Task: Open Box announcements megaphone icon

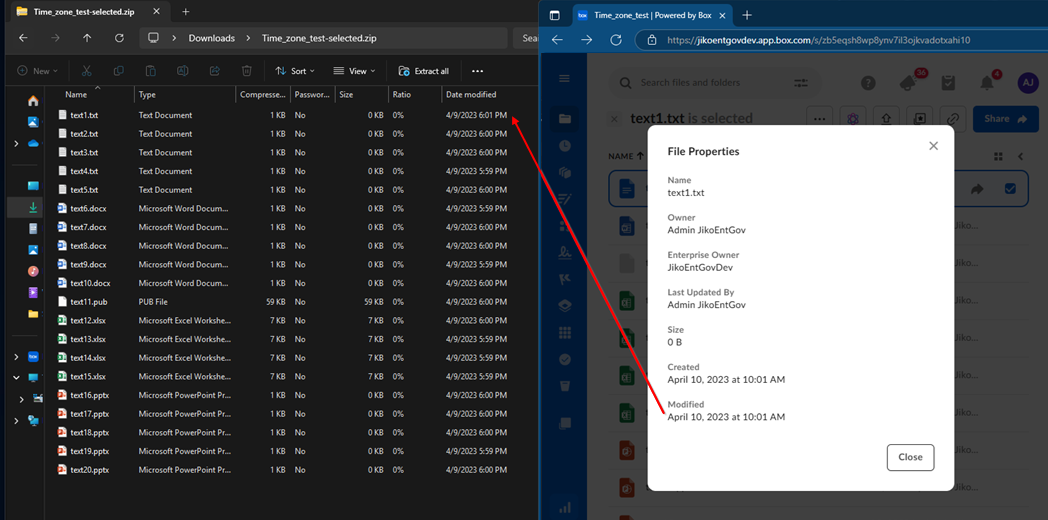Action: pyautogui.click(x=908, y=83)
